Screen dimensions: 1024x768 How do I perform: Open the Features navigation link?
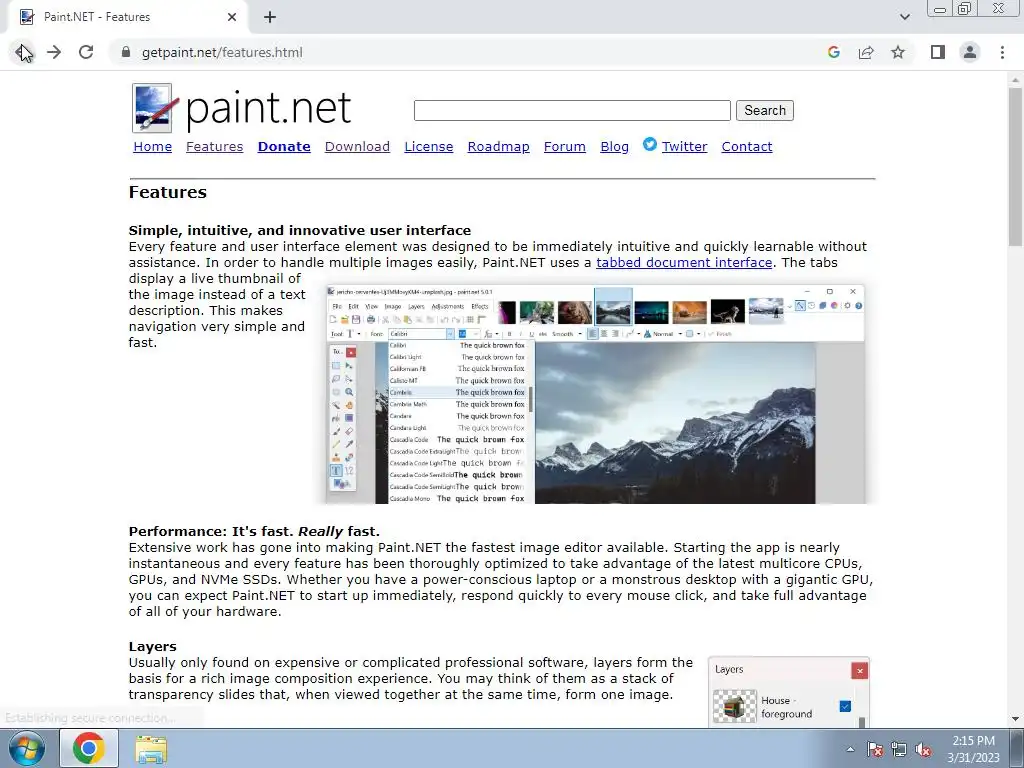(214, 146)
